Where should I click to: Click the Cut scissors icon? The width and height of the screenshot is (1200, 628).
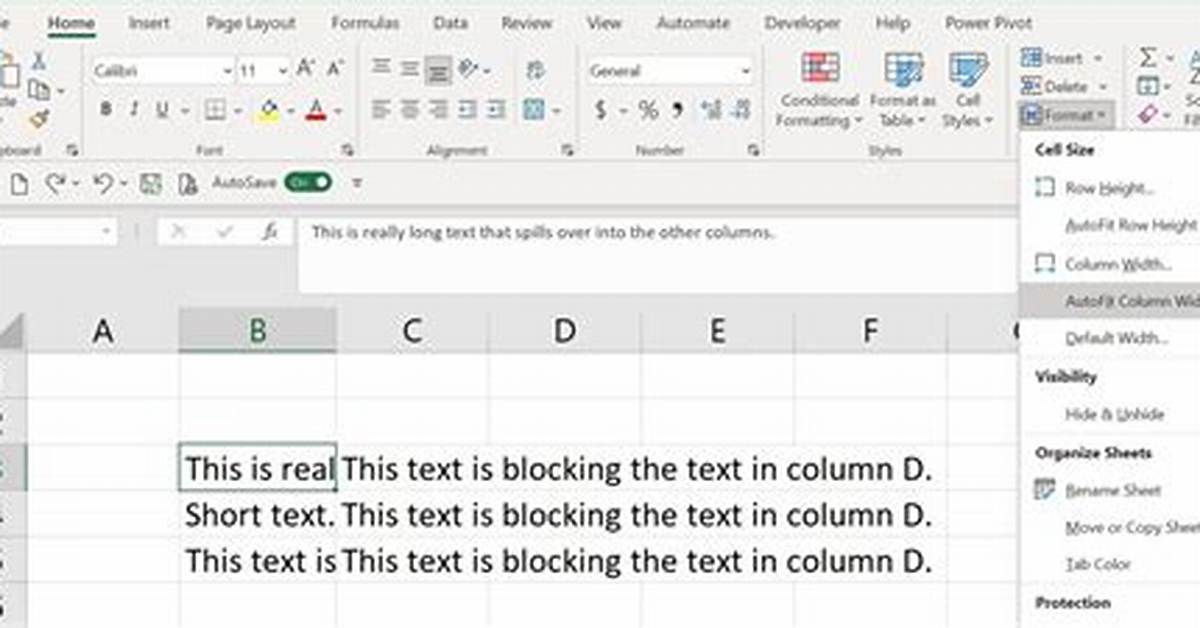pyautogui.click(x=39, y=62)
